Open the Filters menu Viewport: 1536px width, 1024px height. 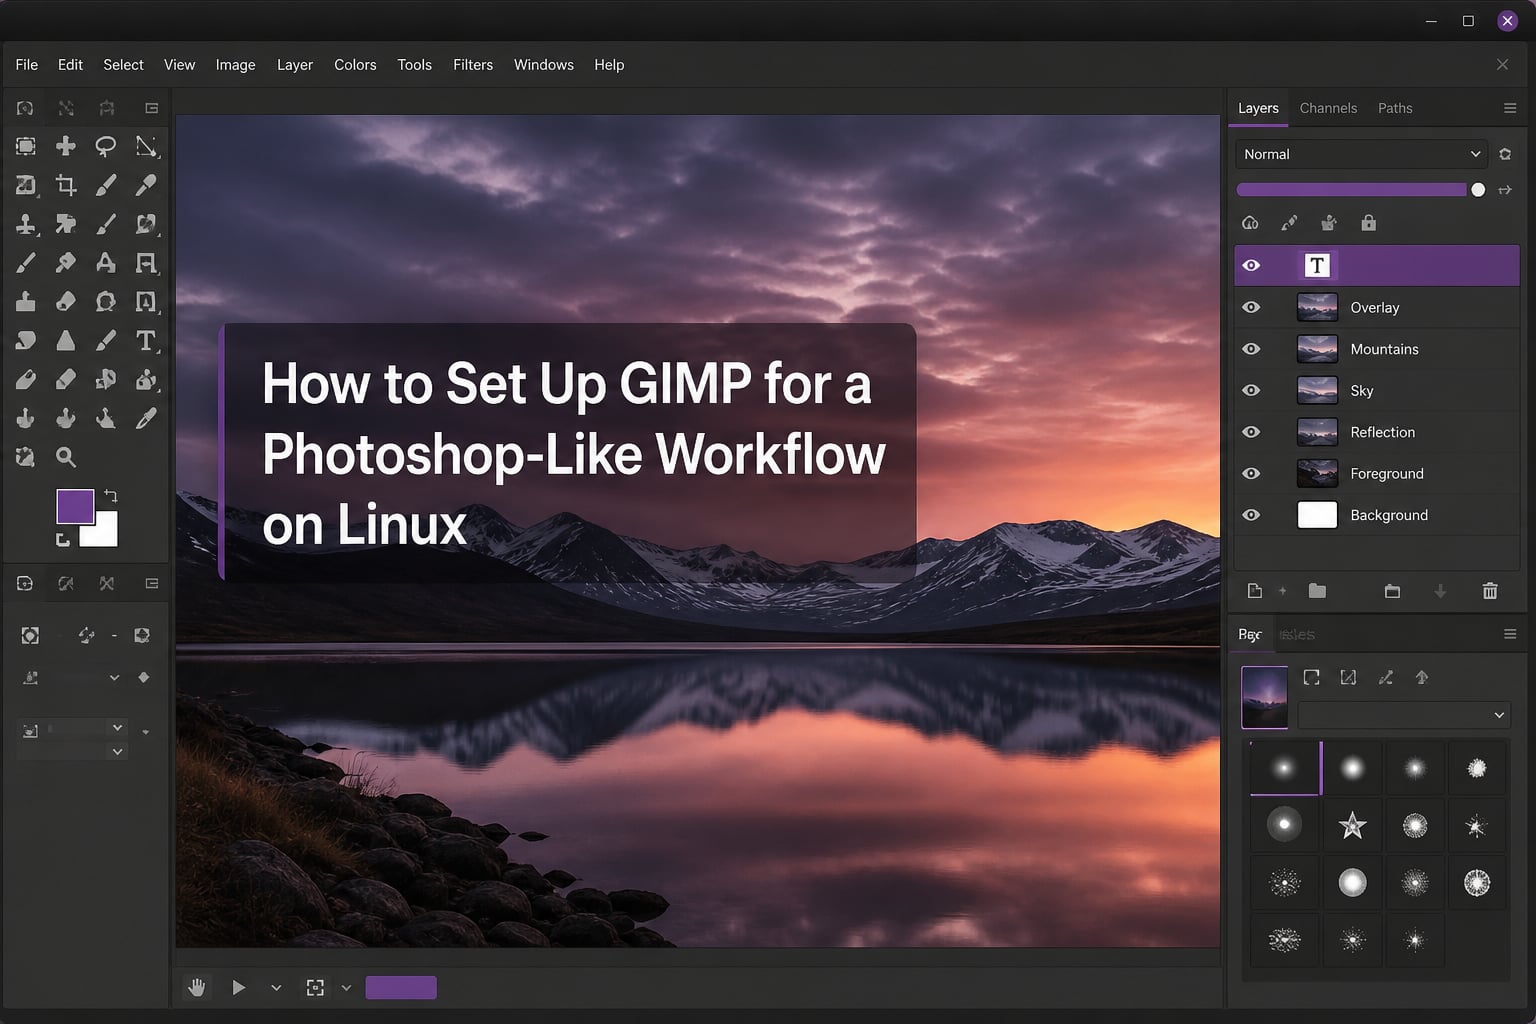(x=473, y=64)
